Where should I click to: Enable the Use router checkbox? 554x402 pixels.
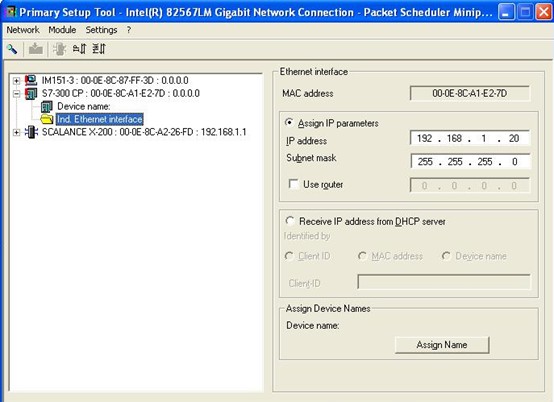(293, 184)
